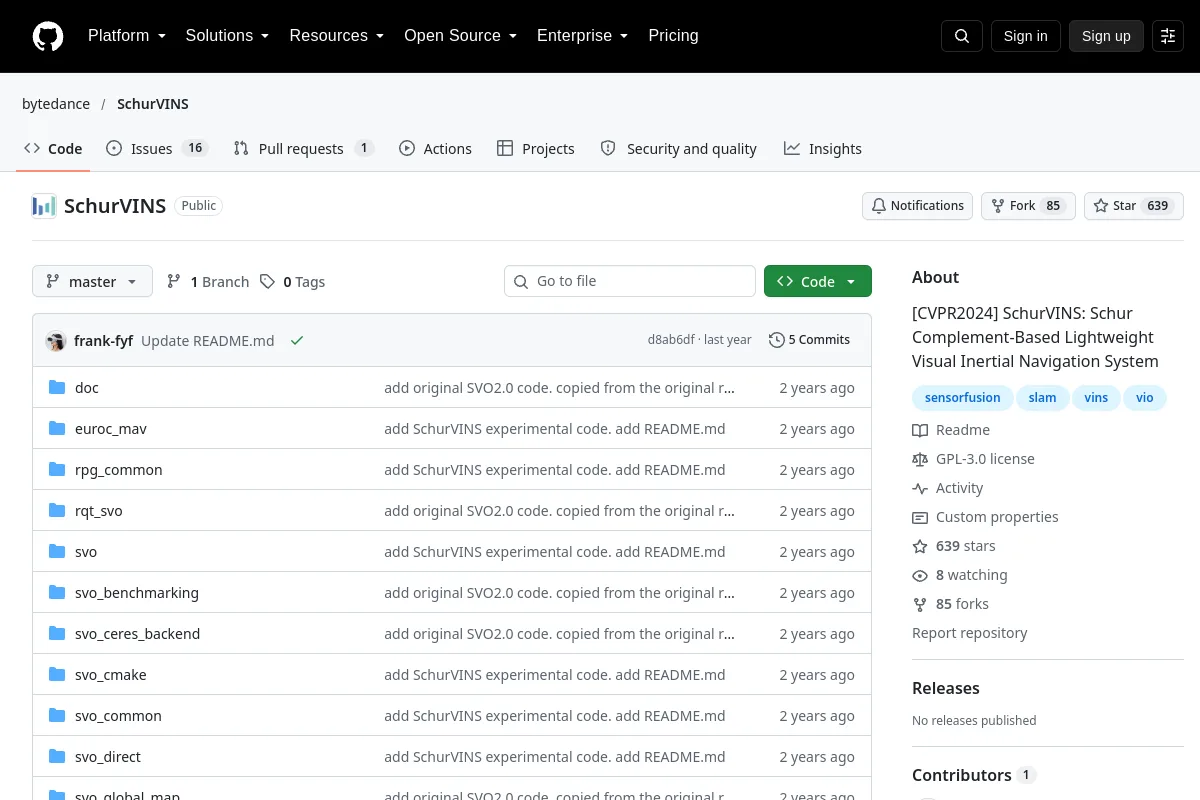Click the svo_cmake folder icon

[57, 675]
